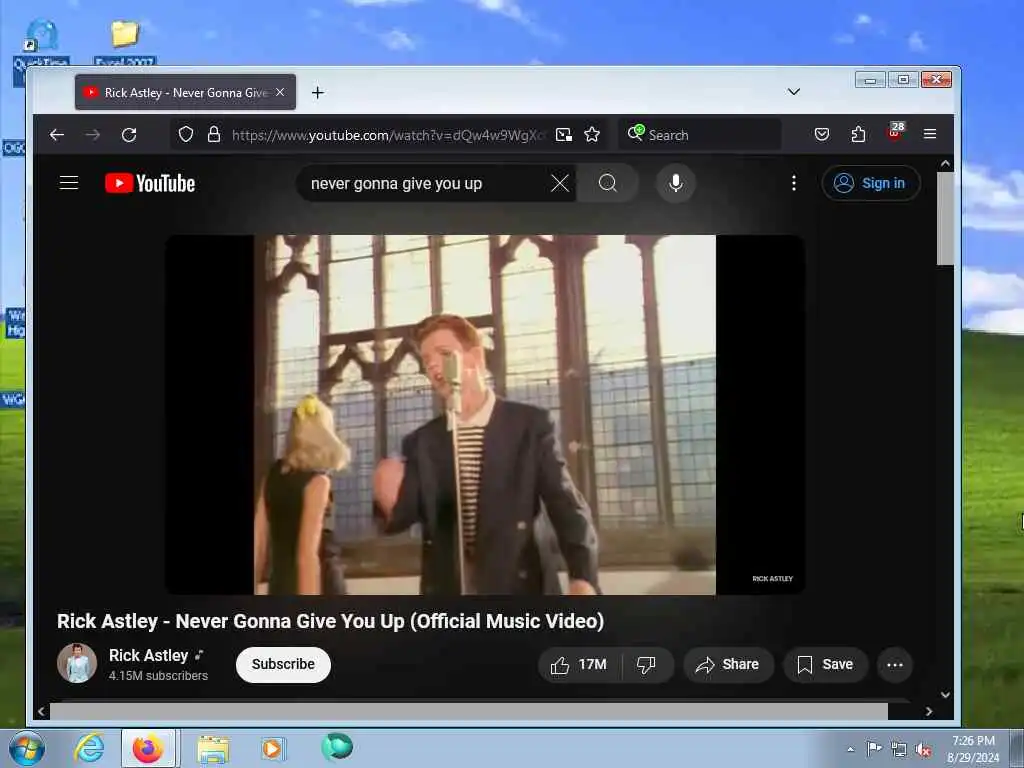Image resolution: width=1024 pixels, height=768 pixels.
Task: Select the QuickTime desktop shortcut
Action: coord(41,34)
